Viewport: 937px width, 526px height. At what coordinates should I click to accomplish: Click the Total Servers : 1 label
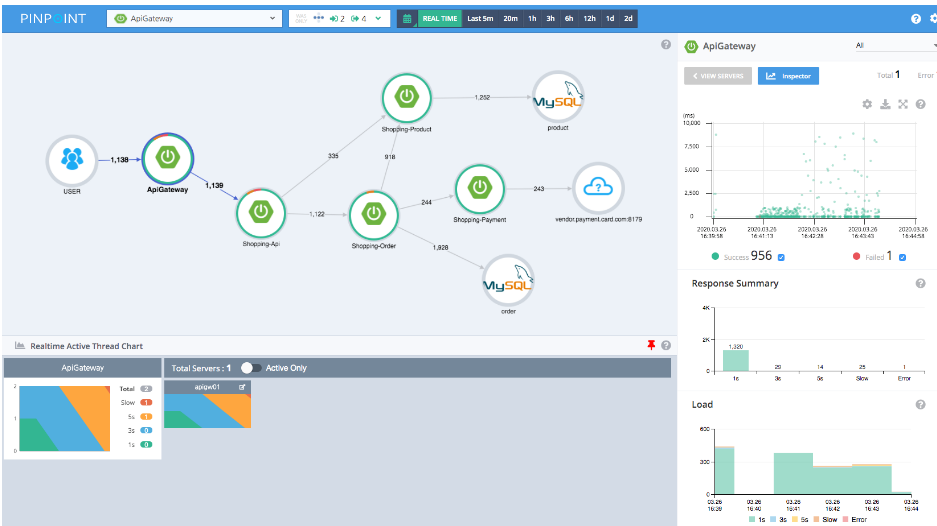tap(201, 368)
